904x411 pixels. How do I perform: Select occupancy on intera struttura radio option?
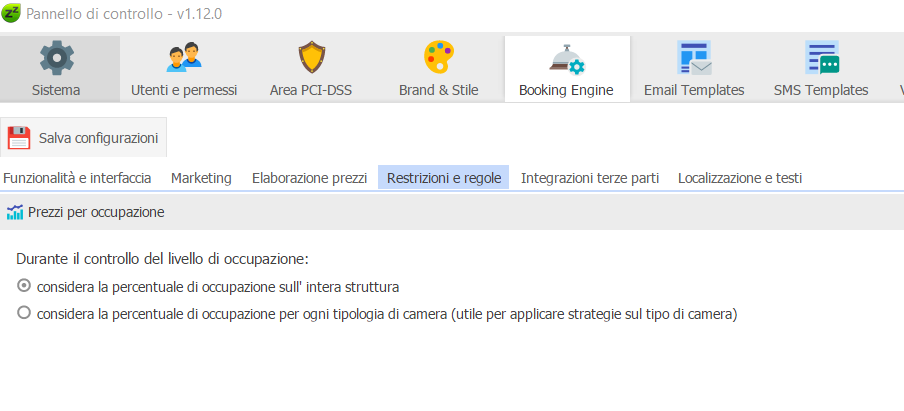coord(24,285)
